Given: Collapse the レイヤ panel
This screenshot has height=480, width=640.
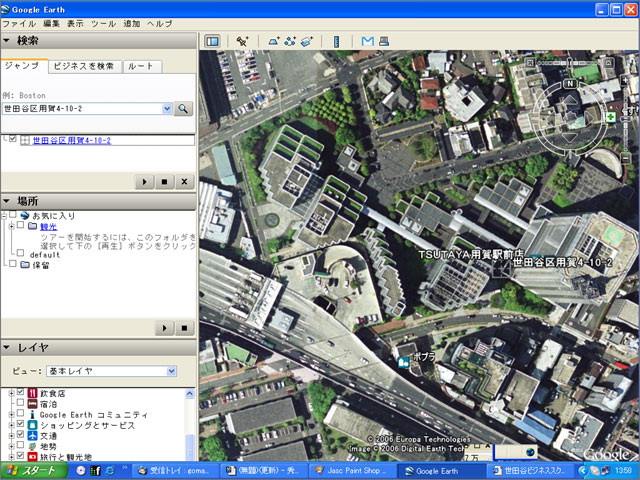Looking at the screenshot, I should 7,347.
